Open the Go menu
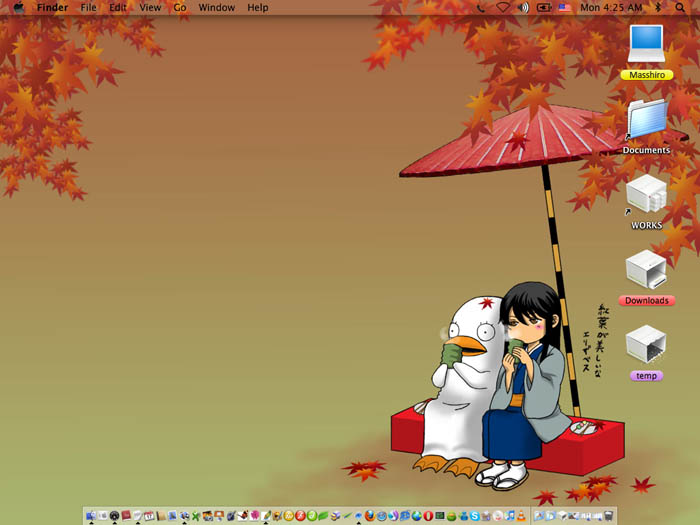The height and width of the screenshot is (525, 700). (x=180, y=8)
